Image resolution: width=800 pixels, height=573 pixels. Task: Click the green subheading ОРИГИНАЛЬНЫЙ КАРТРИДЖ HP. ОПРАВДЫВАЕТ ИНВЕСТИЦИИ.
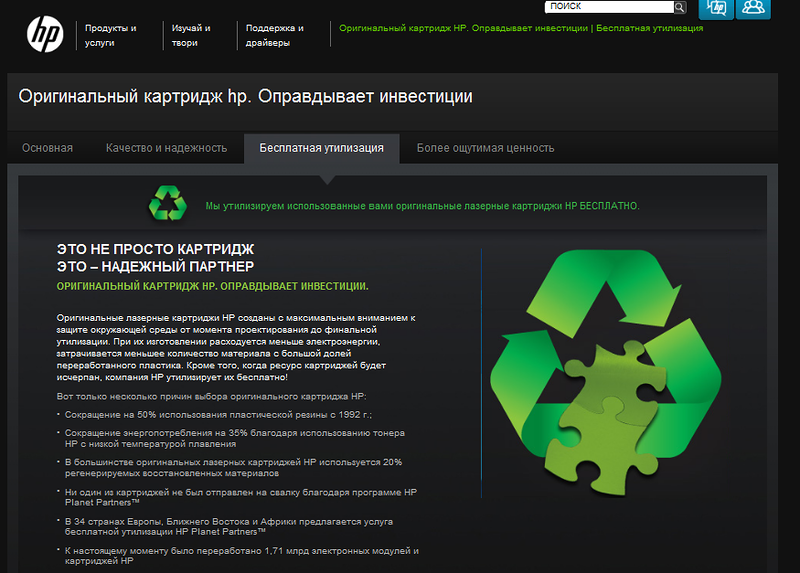pyautogui.click(x=212, y=286)
